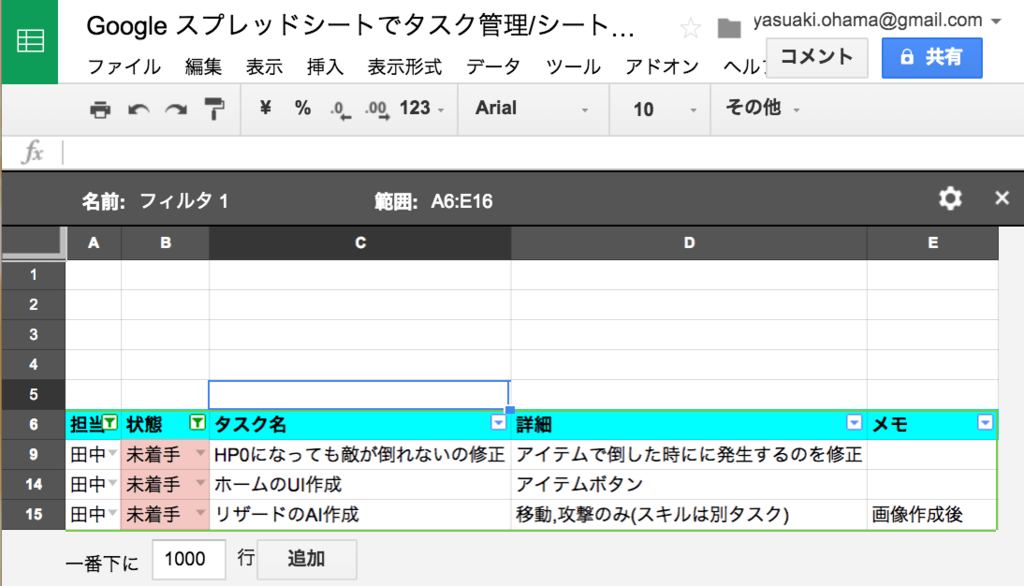
Task: Select cell 移動,攻撃のみ(スキルは別タスク)
Action: [689, 514]
